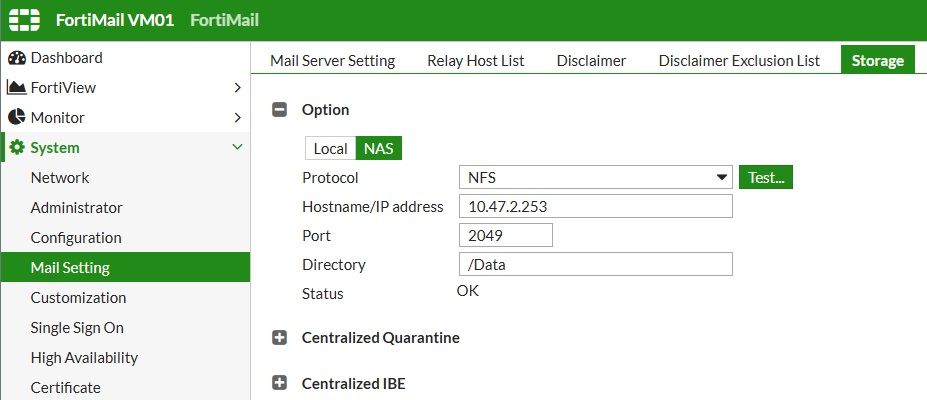Open the Disclaimer Exclusion List tab
This screenshot has width=927, height=400.
pos(739,60)
